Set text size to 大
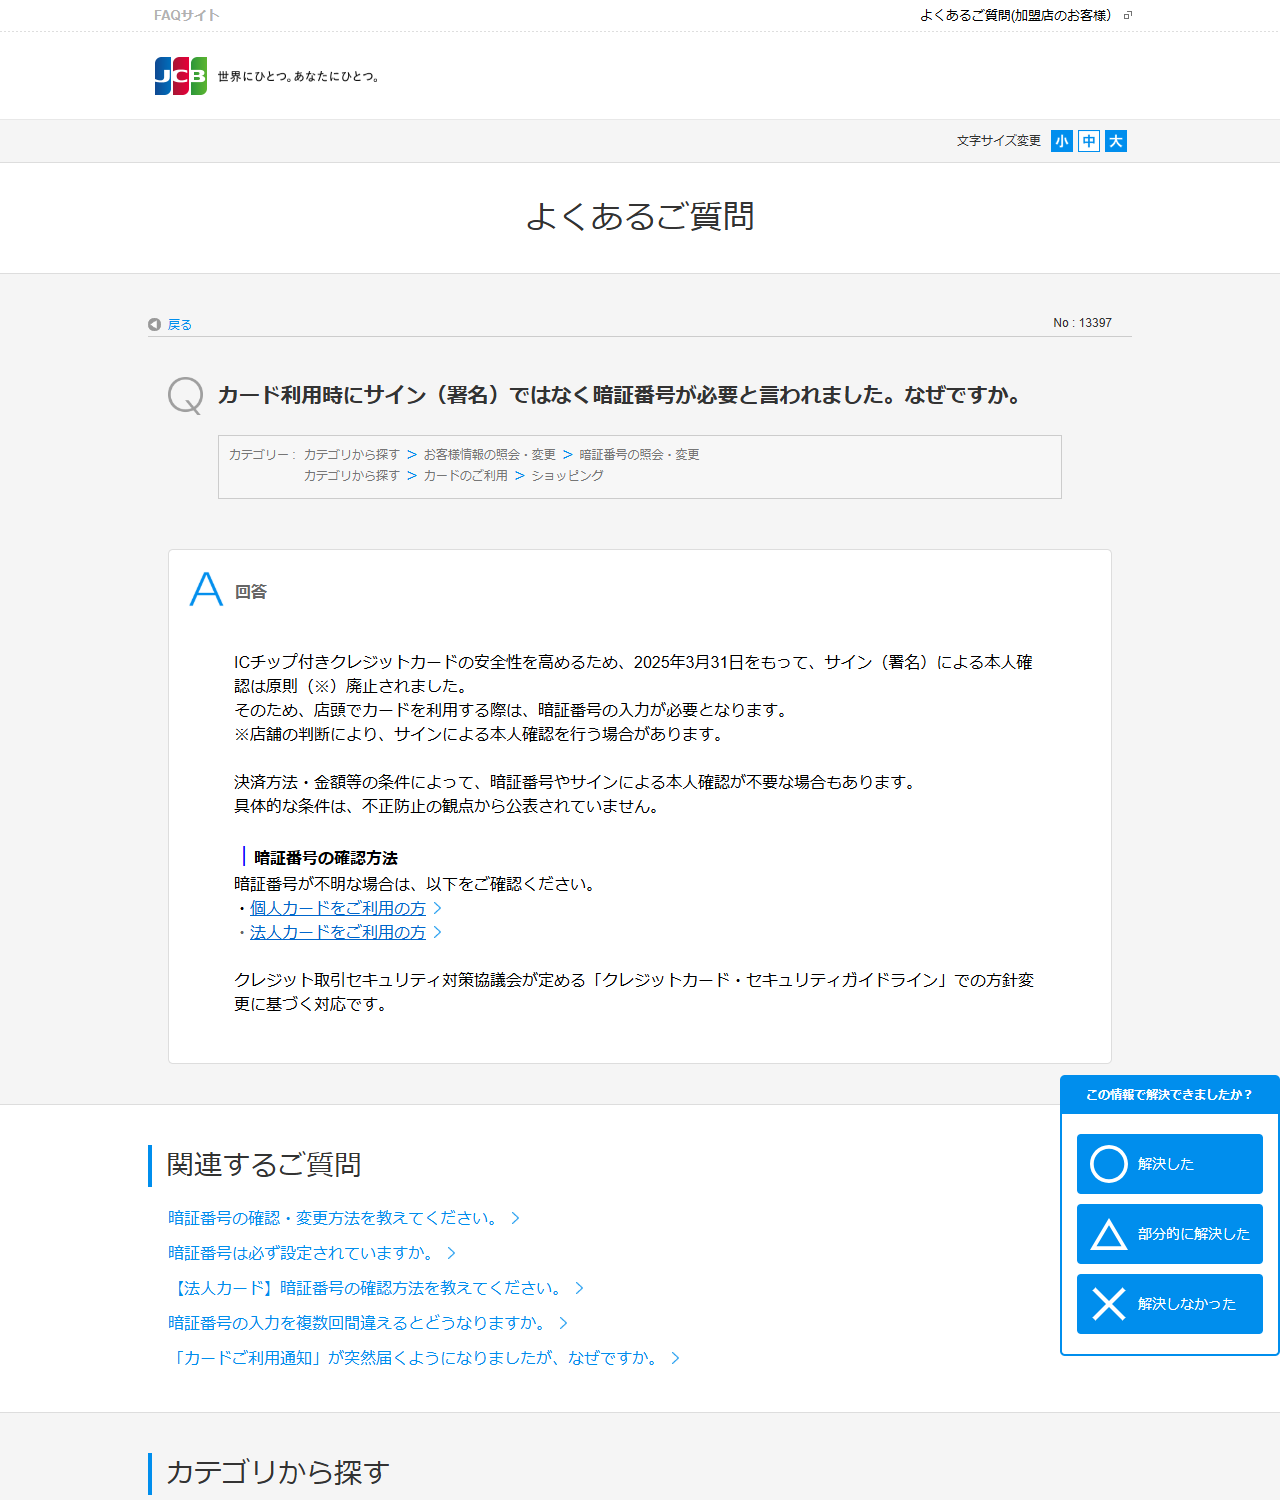 tap(1116, 141)
